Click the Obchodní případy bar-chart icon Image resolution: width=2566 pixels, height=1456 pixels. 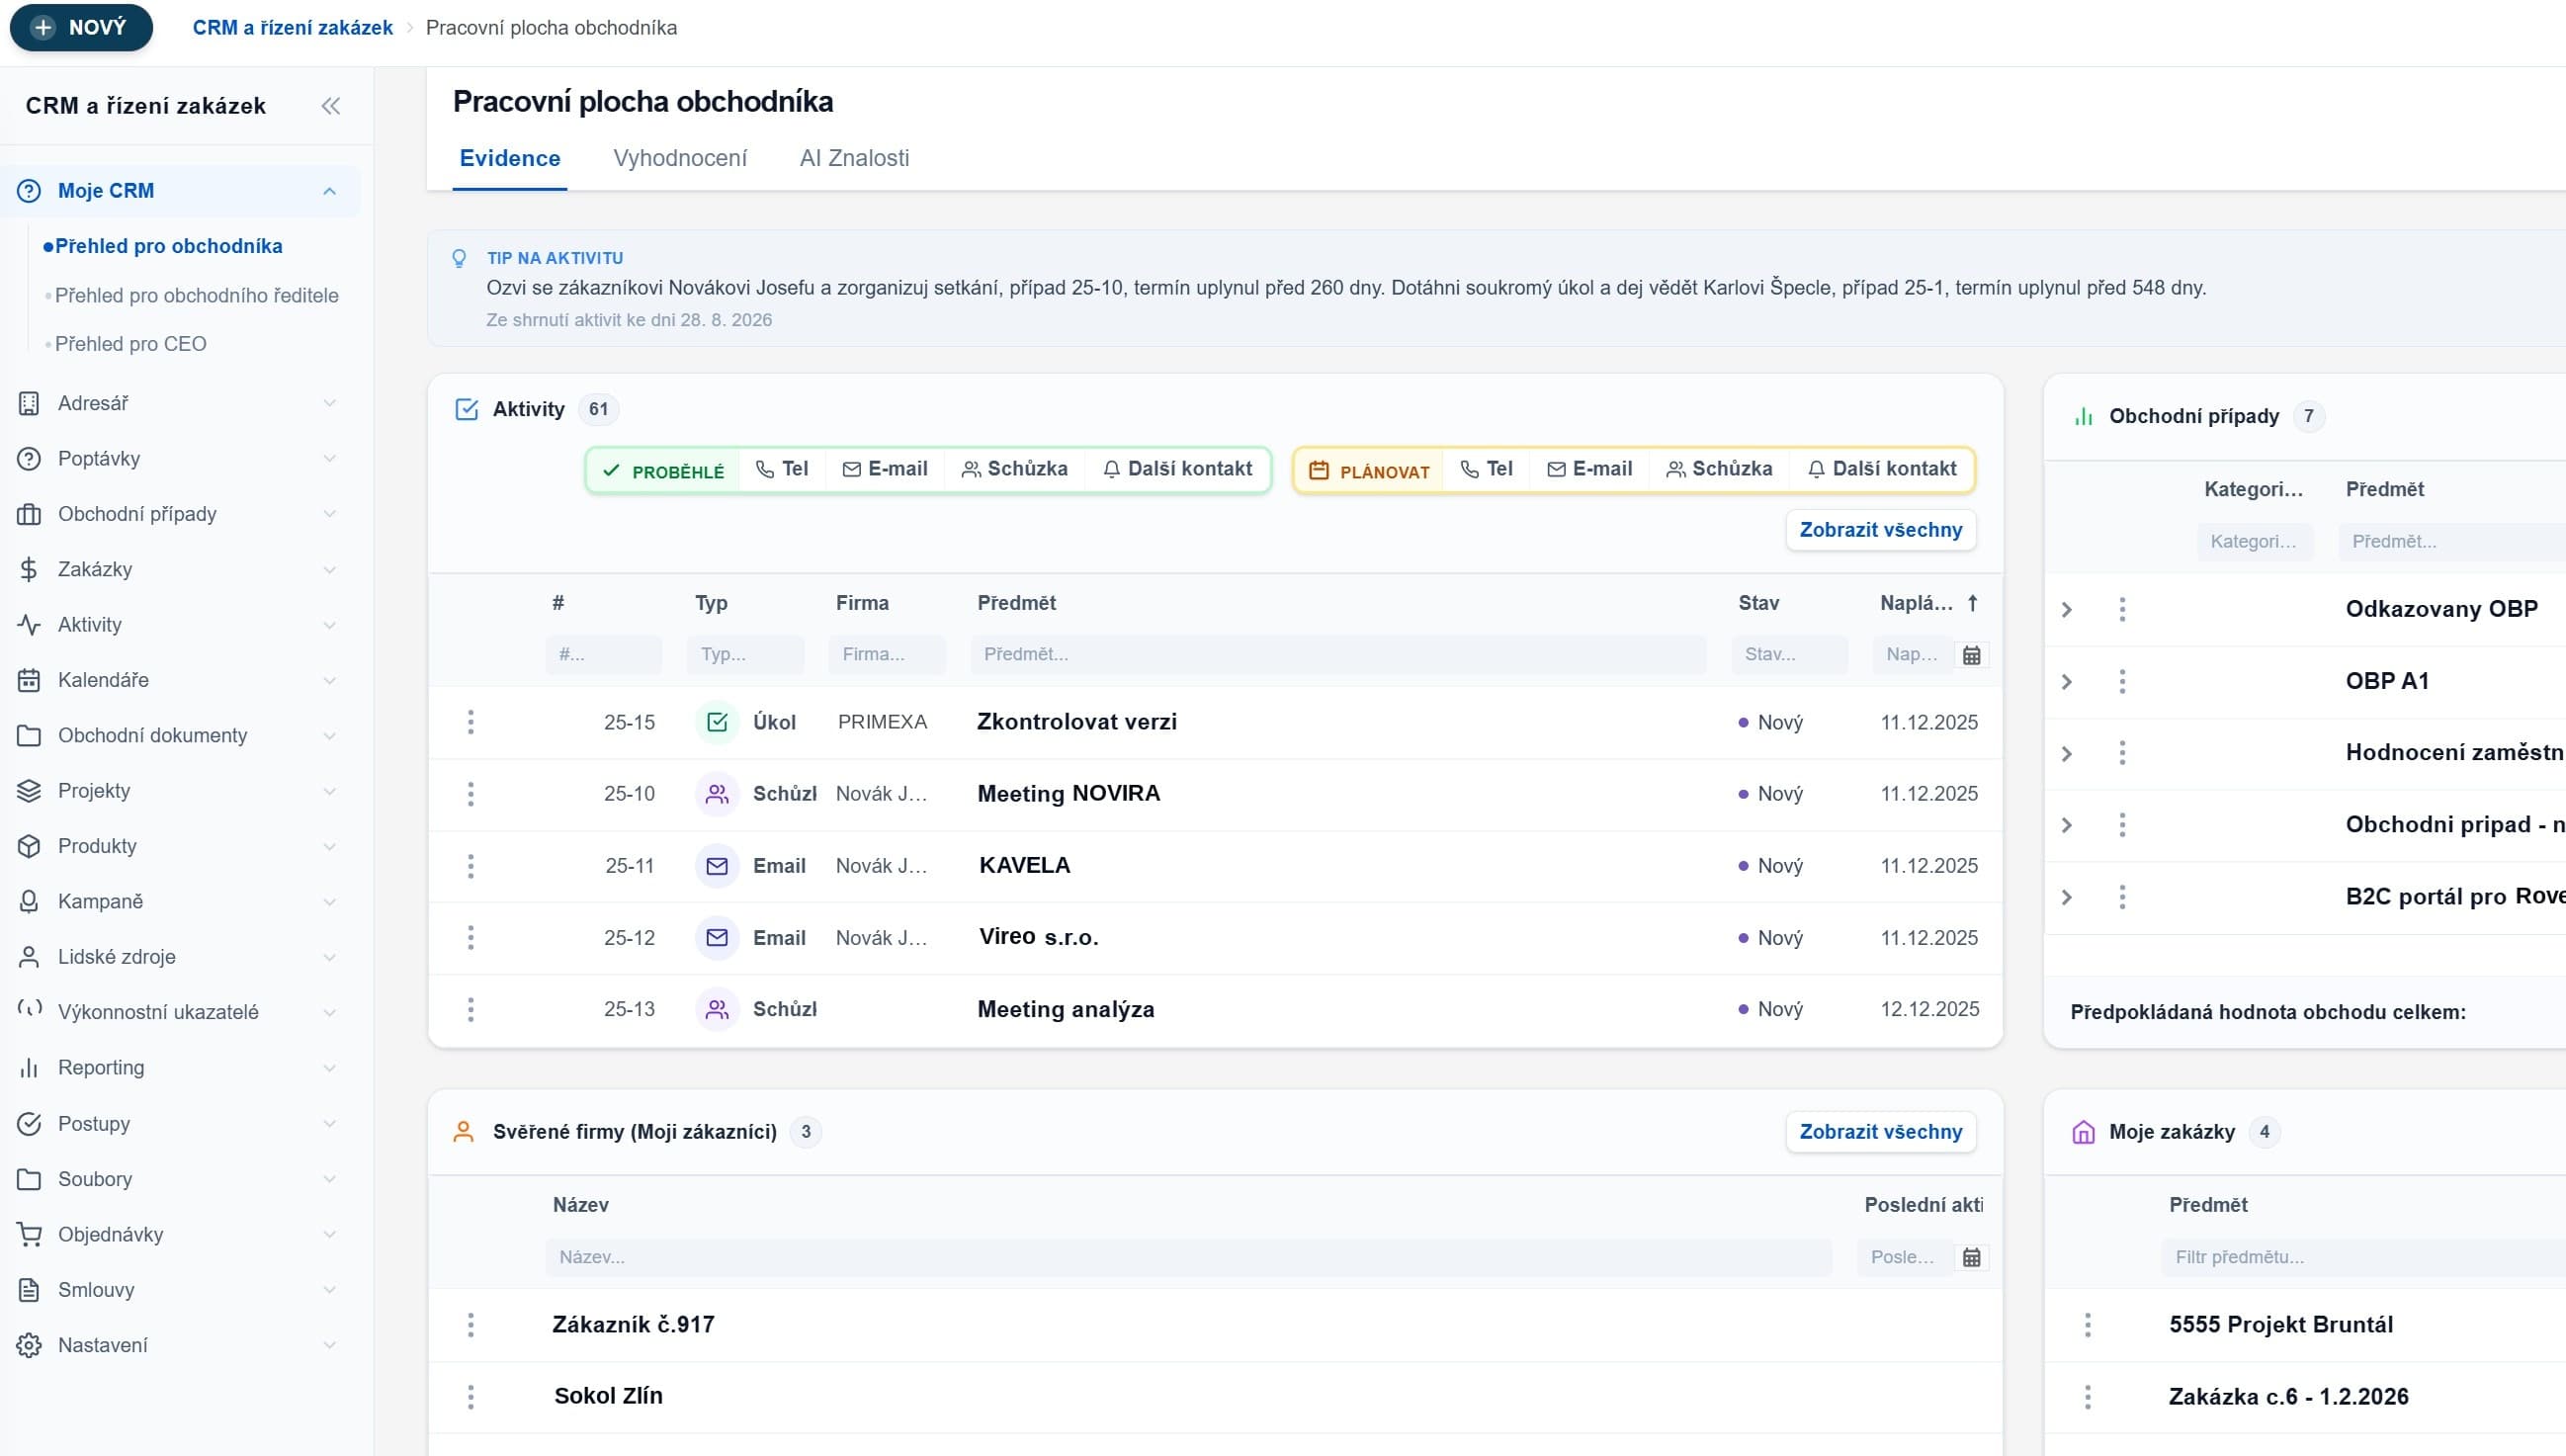click(2083, 417)
